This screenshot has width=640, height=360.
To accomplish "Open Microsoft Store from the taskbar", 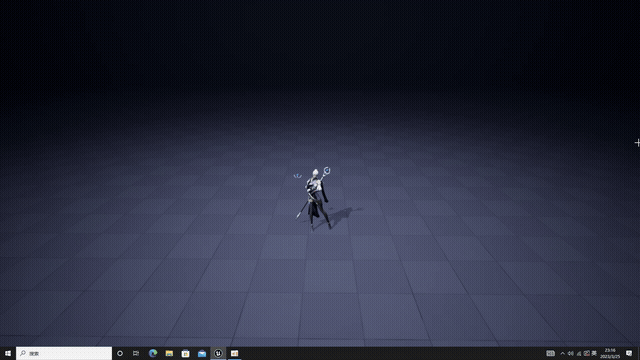I will (x=186, y=353).
